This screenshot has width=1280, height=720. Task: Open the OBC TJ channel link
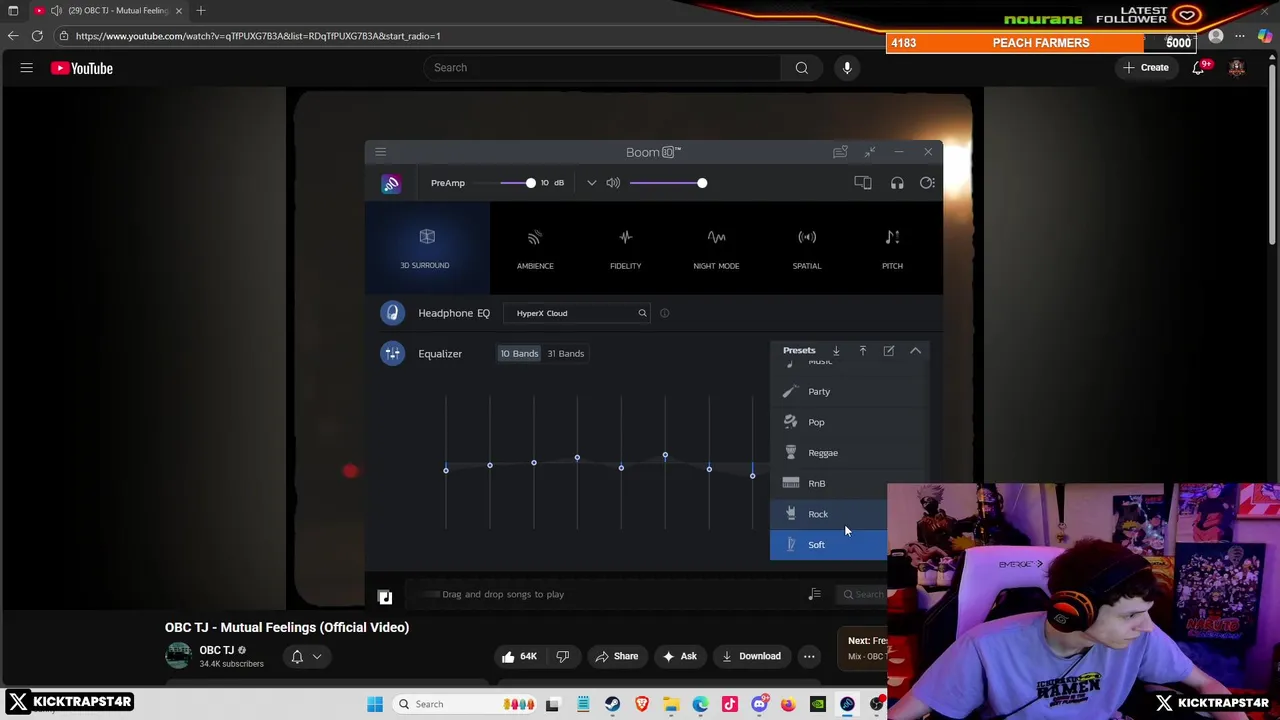[x=217, y=650]
